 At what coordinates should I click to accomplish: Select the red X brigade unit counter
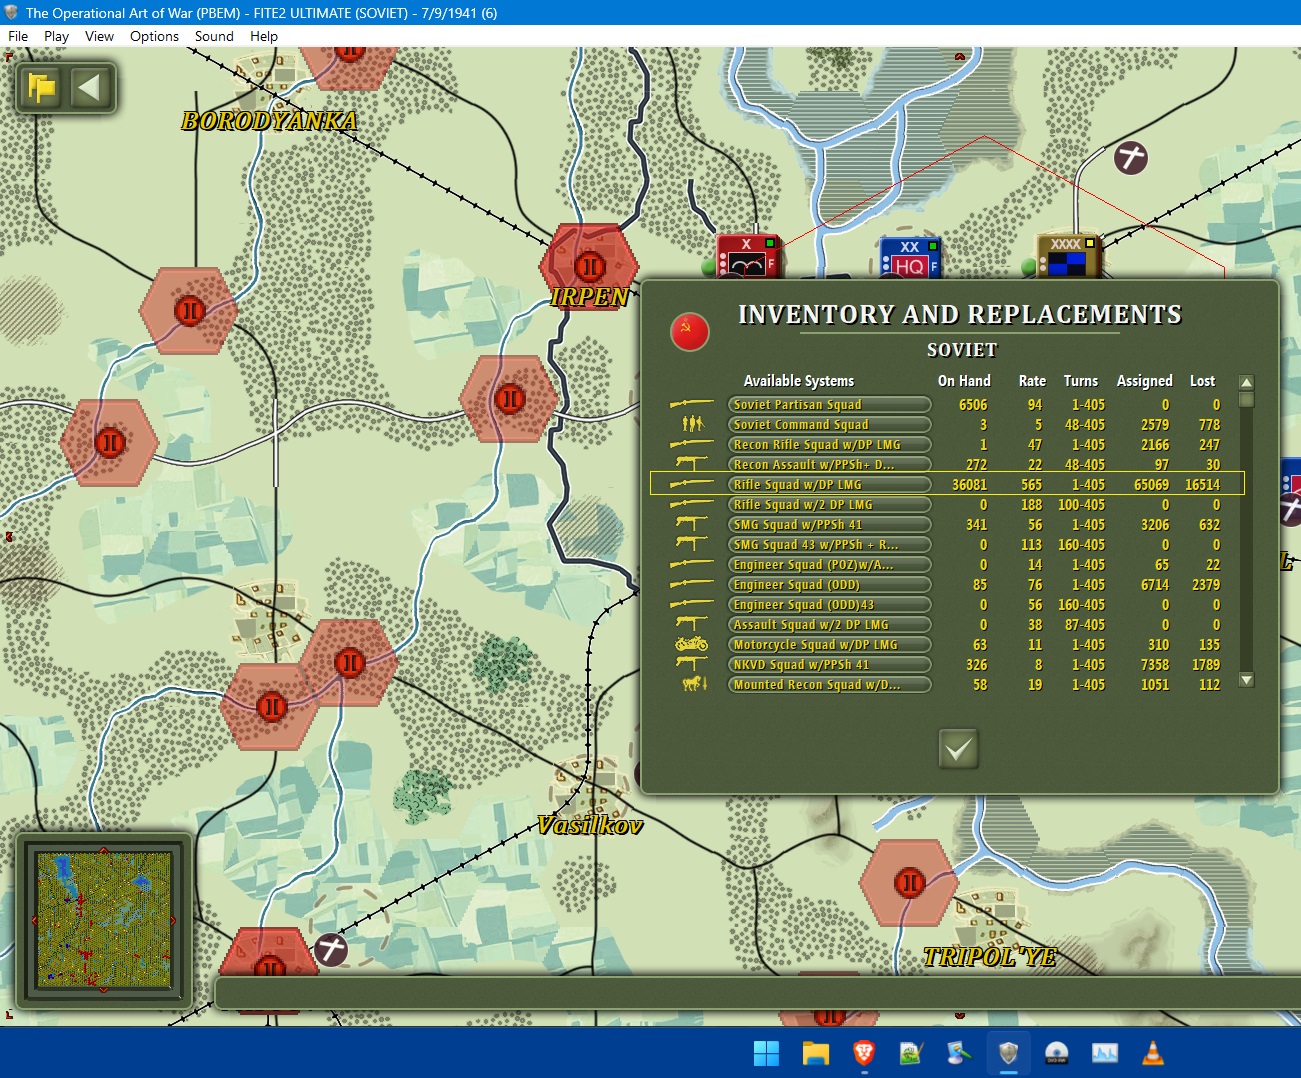click(747, 257)
